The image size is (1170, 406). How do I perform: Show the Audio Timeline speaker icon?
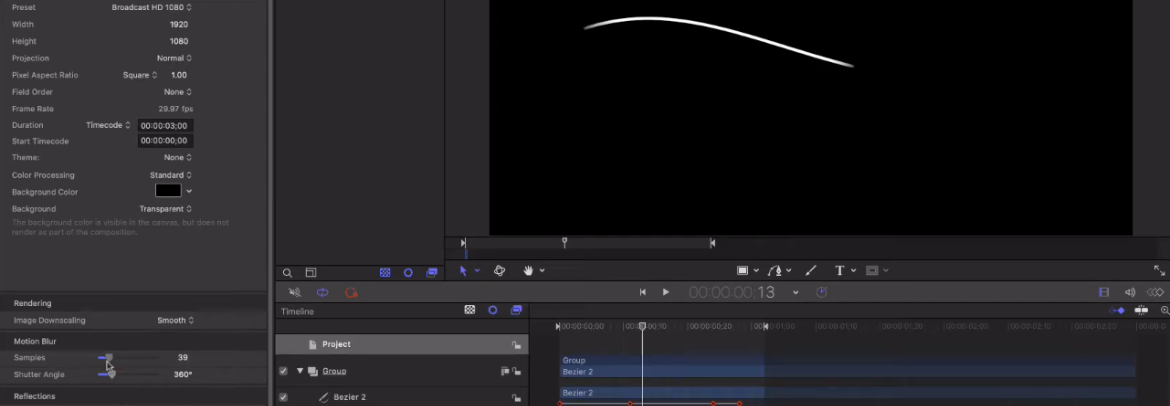click(x=1130, y=293)
